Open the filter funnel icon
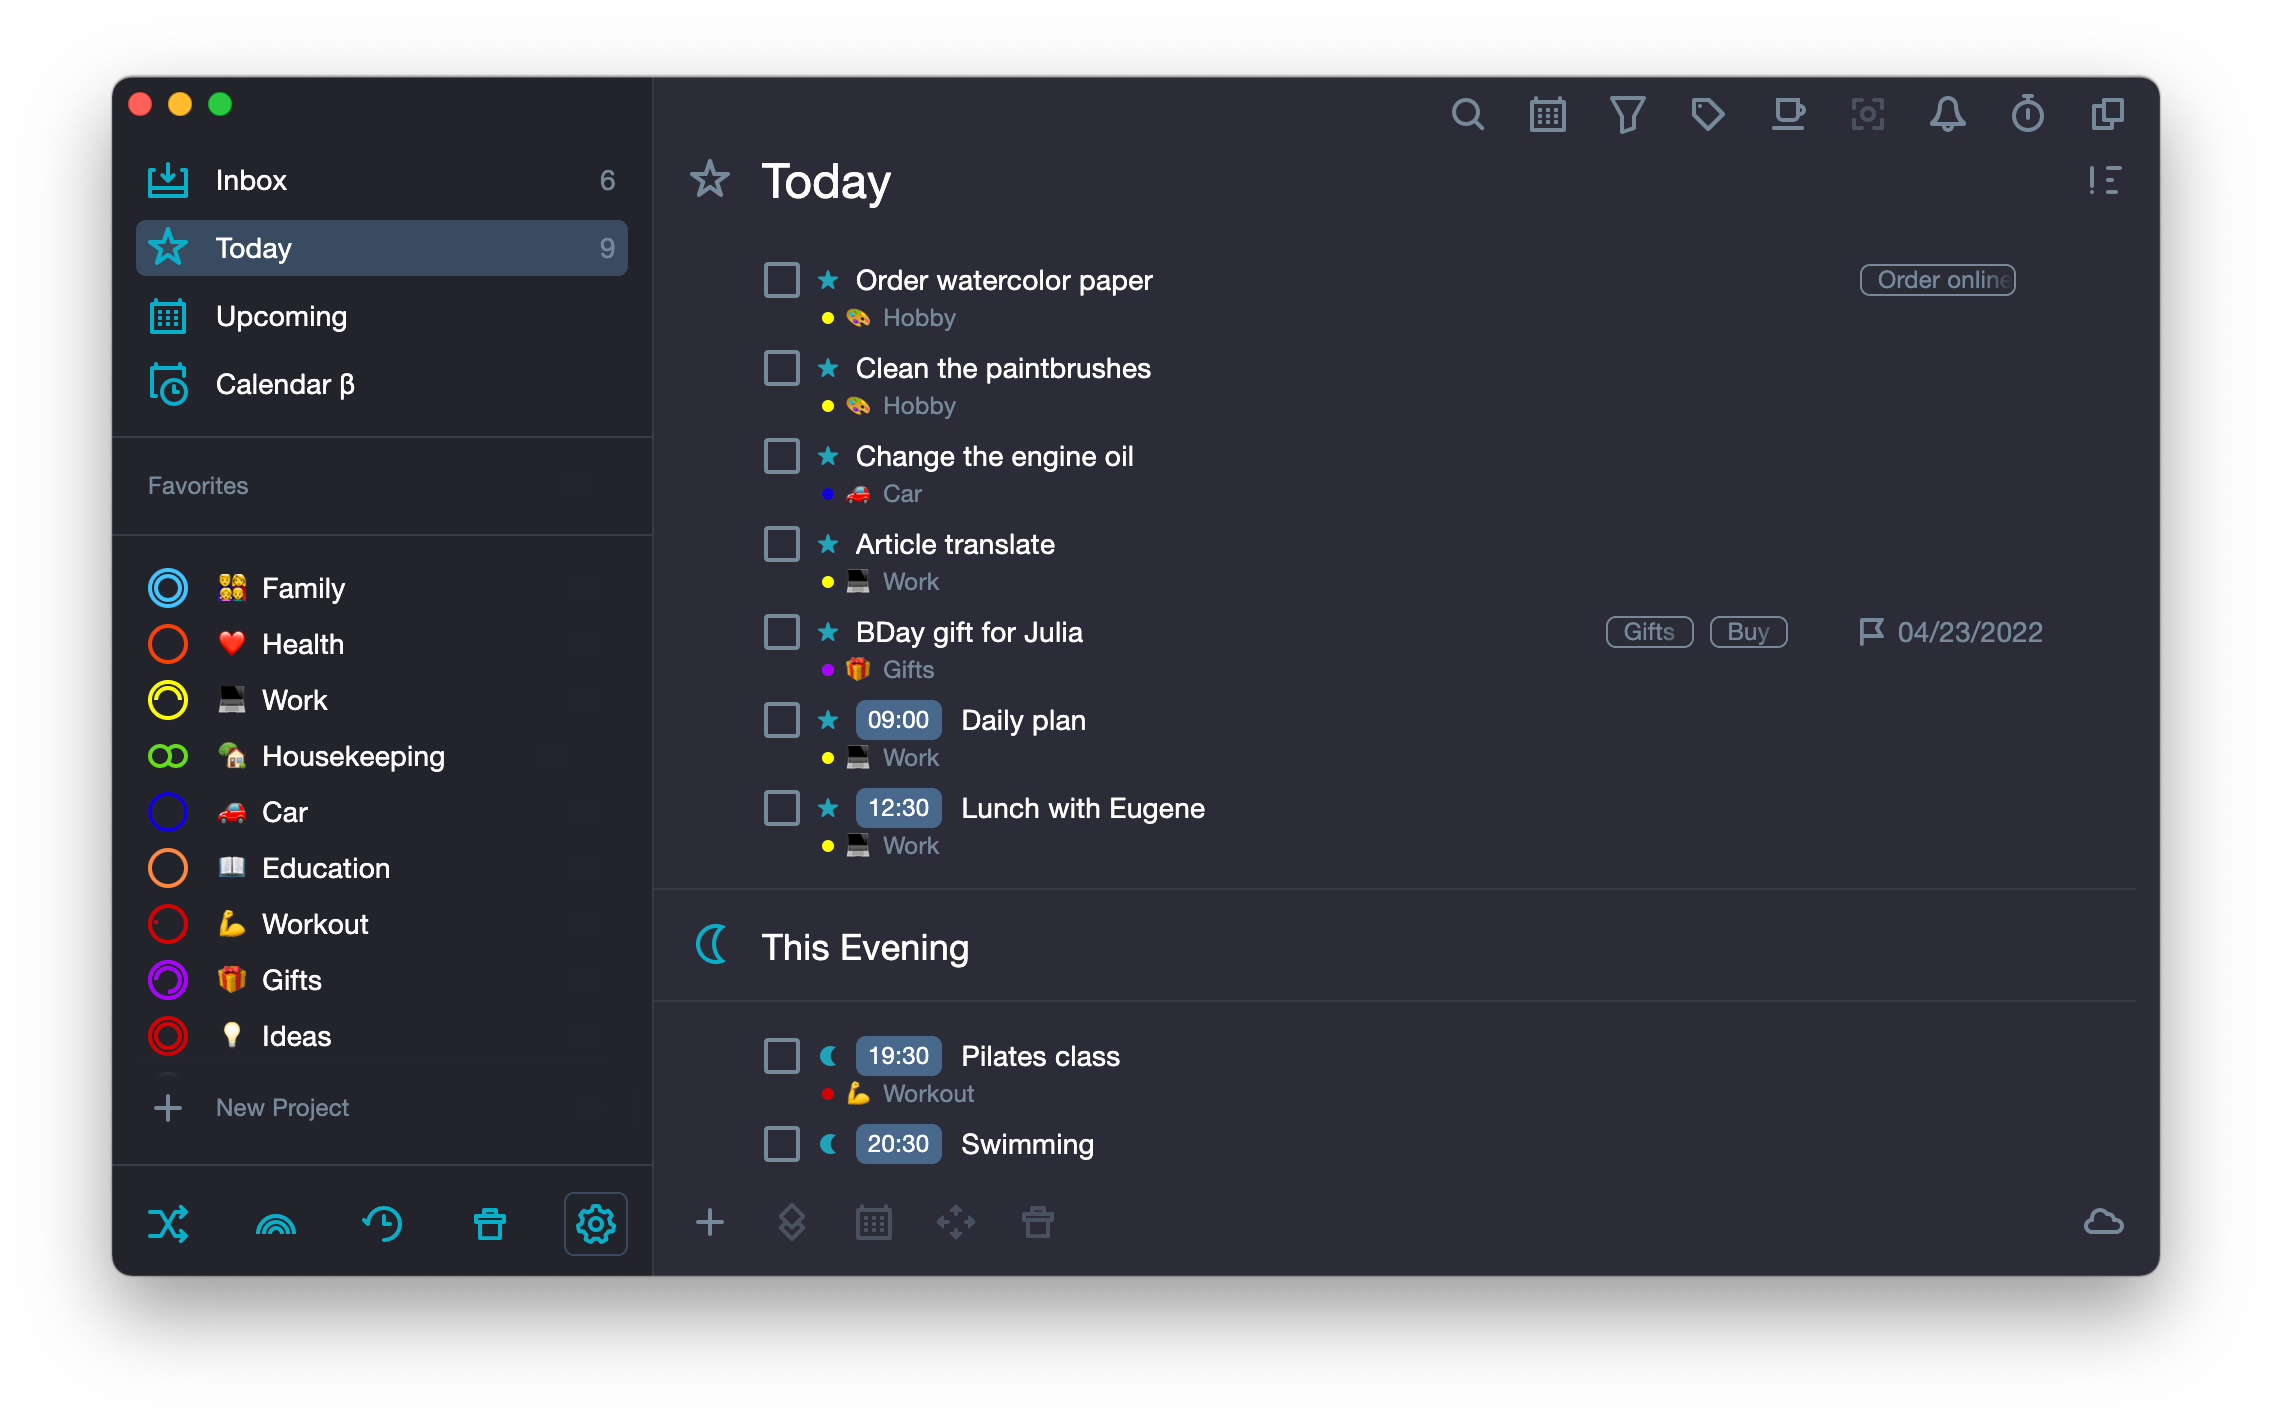Screen dimensions: 2272x1424 click(x=1627, y=115)
